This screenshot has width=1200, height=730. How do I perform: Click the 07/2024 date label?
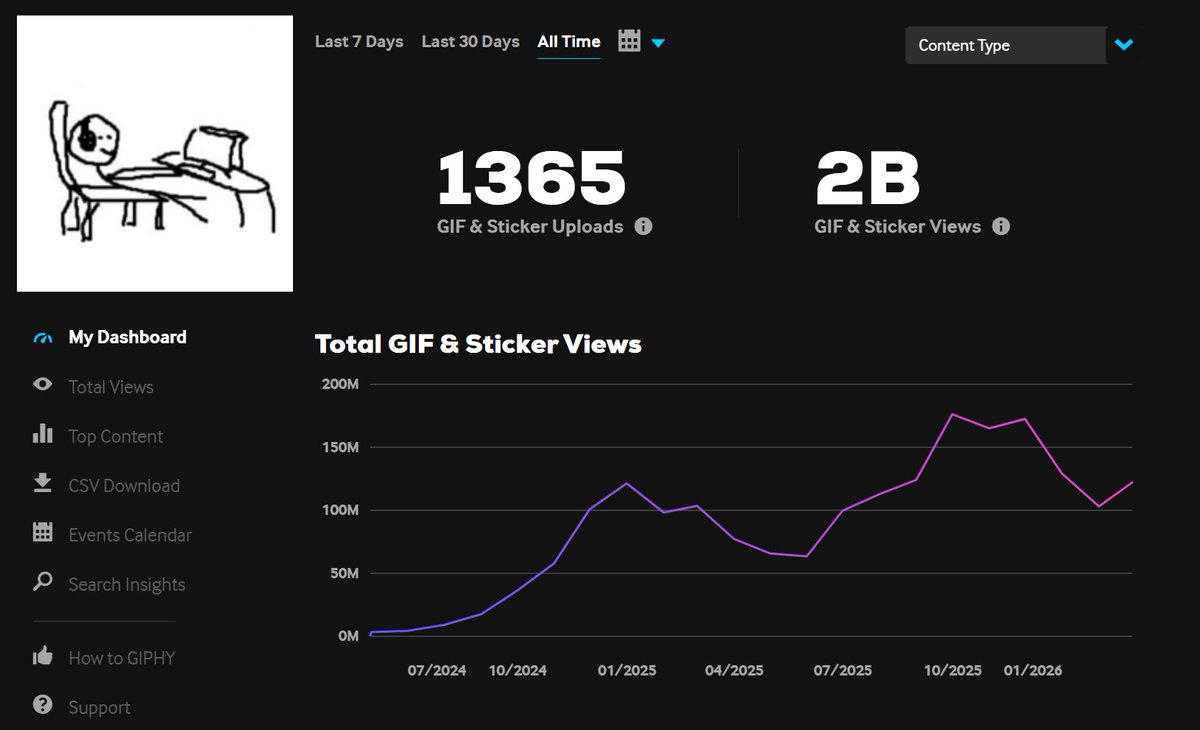[437, 670]
